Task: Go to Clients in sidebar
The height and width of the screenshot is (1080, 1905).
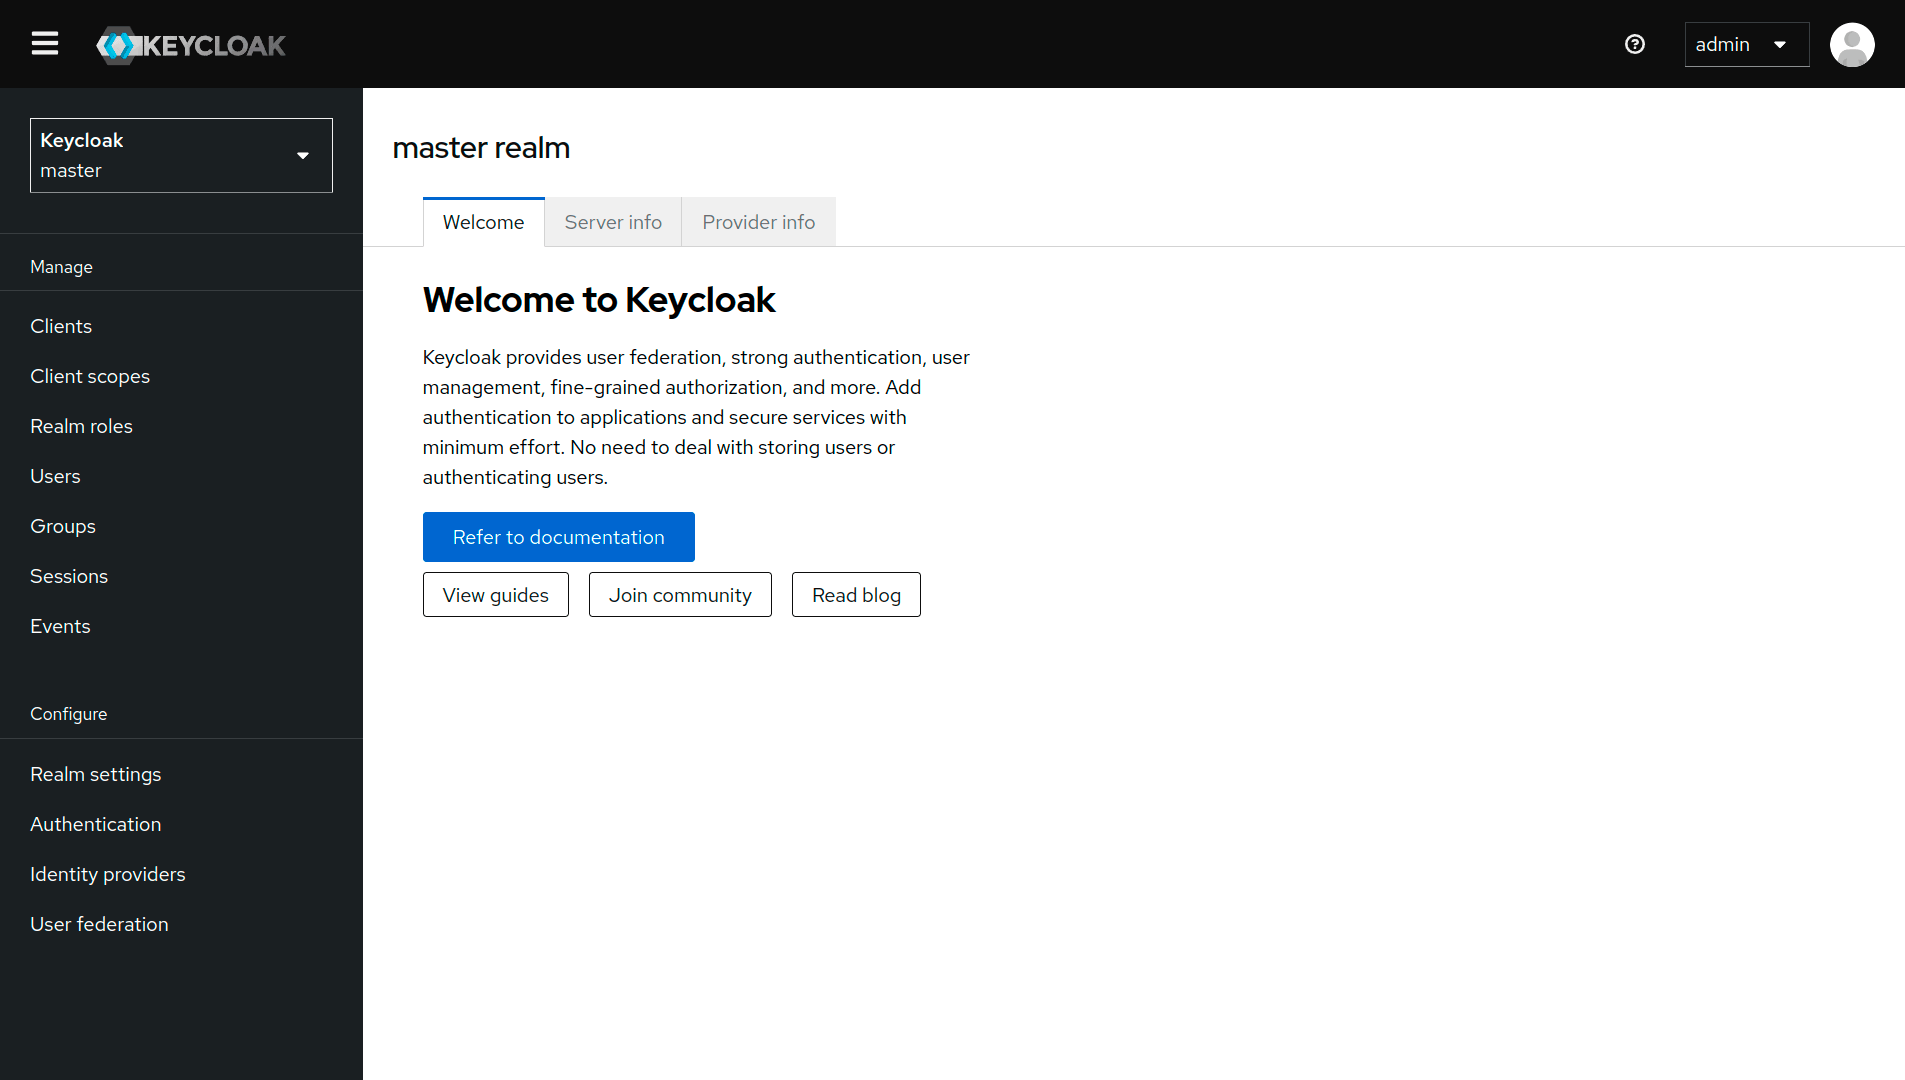Action: pos(61,326)
